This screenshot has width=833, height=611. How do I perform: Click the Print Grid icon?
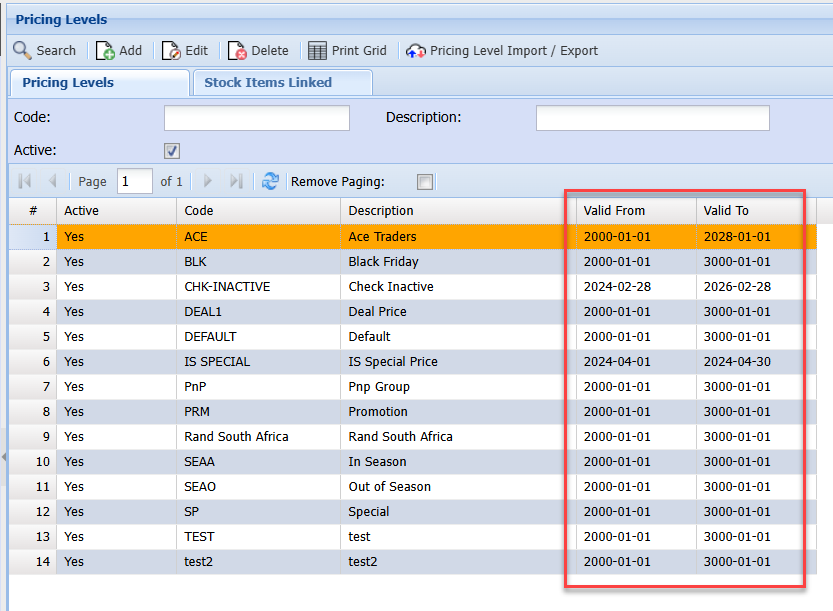pos(317,51)
